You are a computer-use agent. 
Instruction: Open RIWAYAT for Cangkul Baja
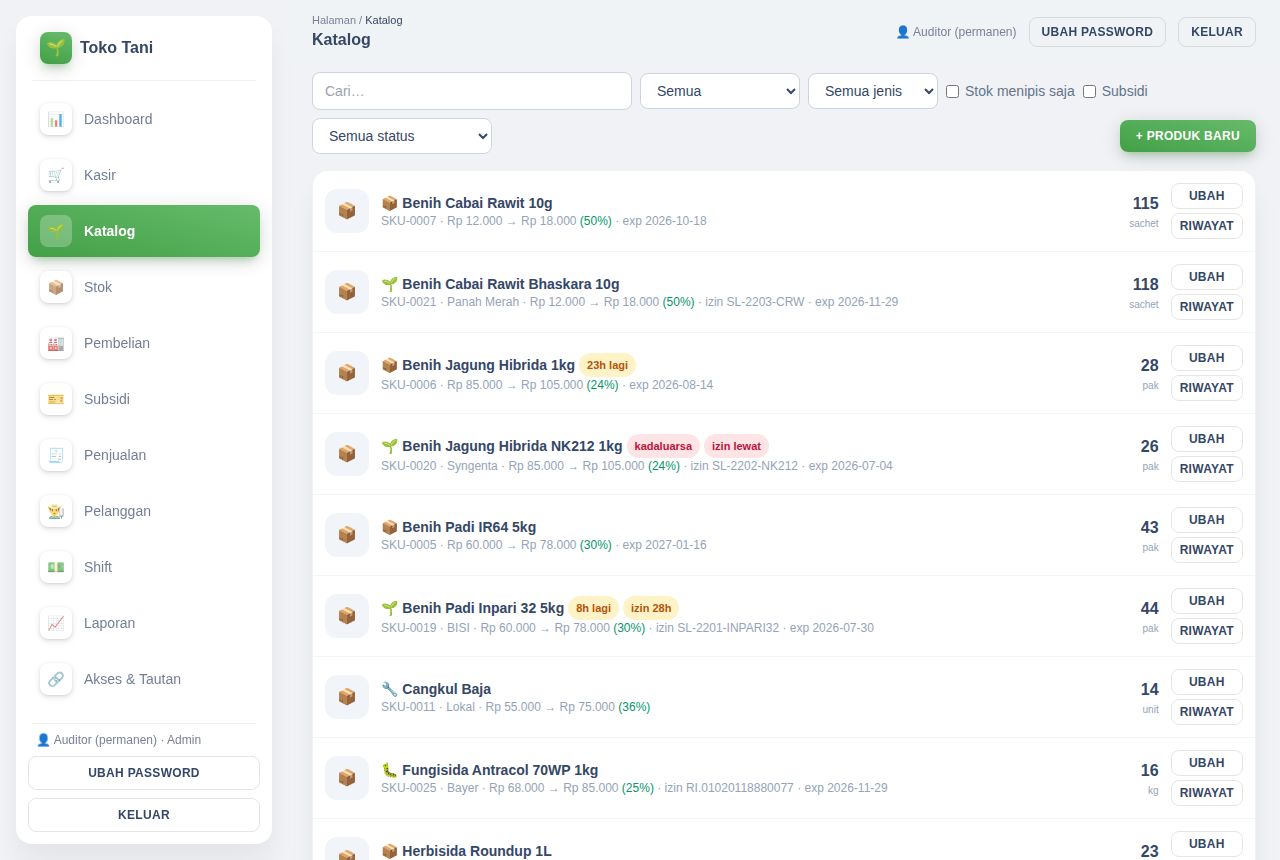click(x=1207, y=712)
